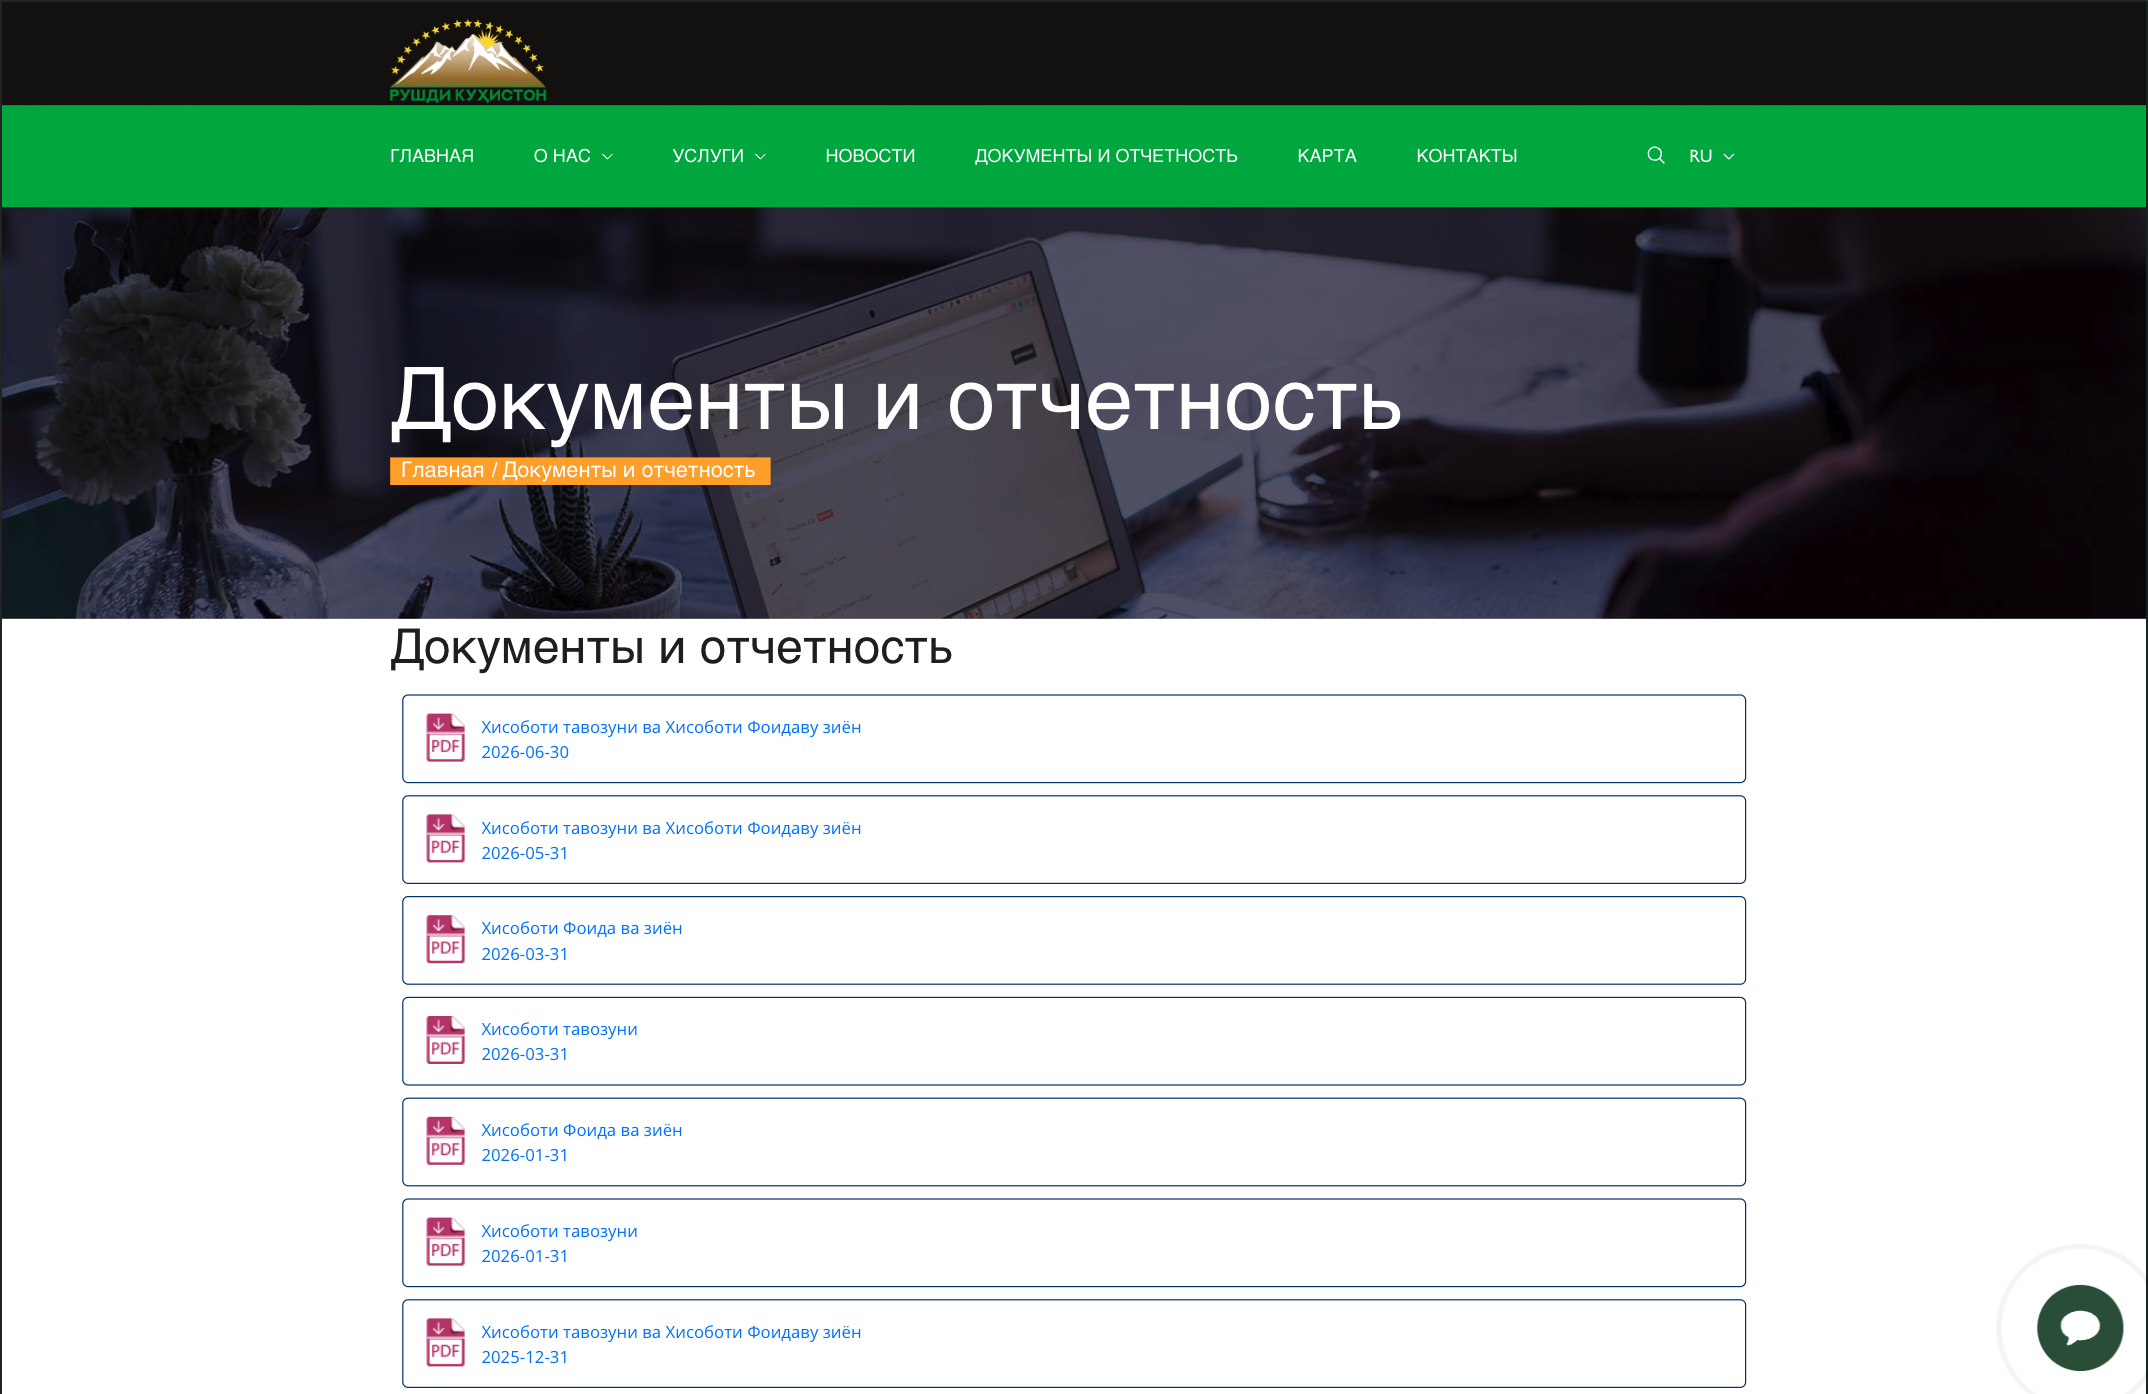This screenshot has height=1394, width=2148.
Task: Click the dark section heading below the banner
Action: coord(671,648)
